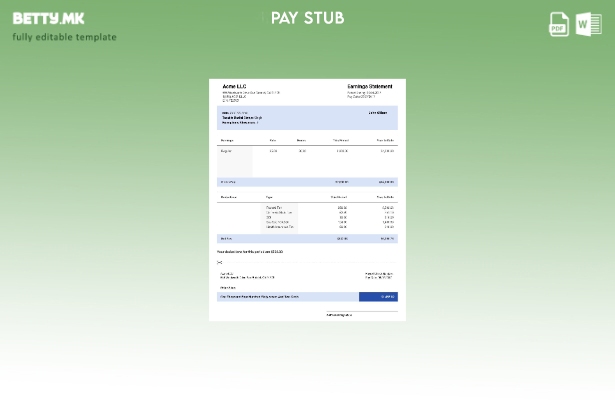615x400 pixels.
Task: Click the Word document format icon
Action: pyautogui.click(x=589, y=24)
